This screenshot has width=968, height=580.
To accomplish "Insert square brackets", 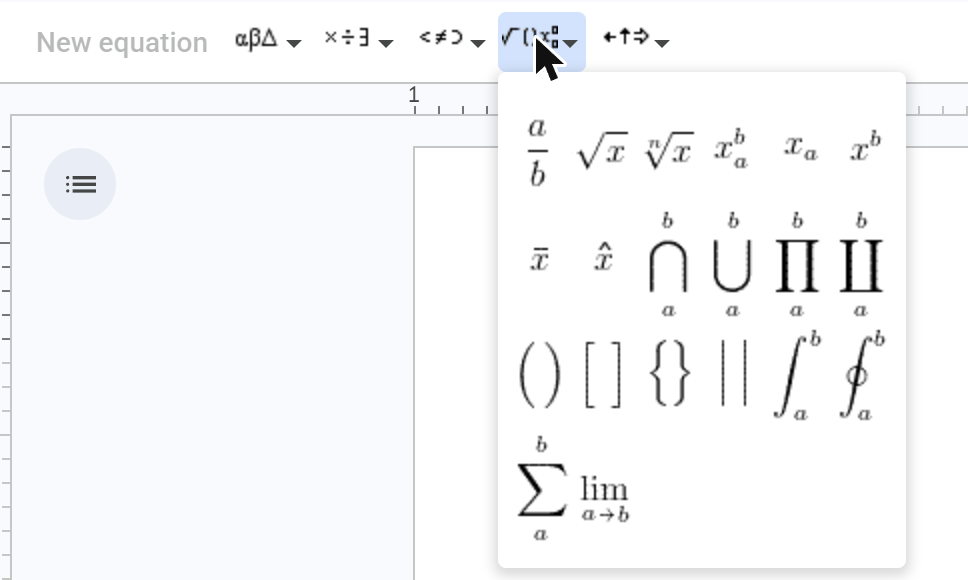I will tap(603, 375).
